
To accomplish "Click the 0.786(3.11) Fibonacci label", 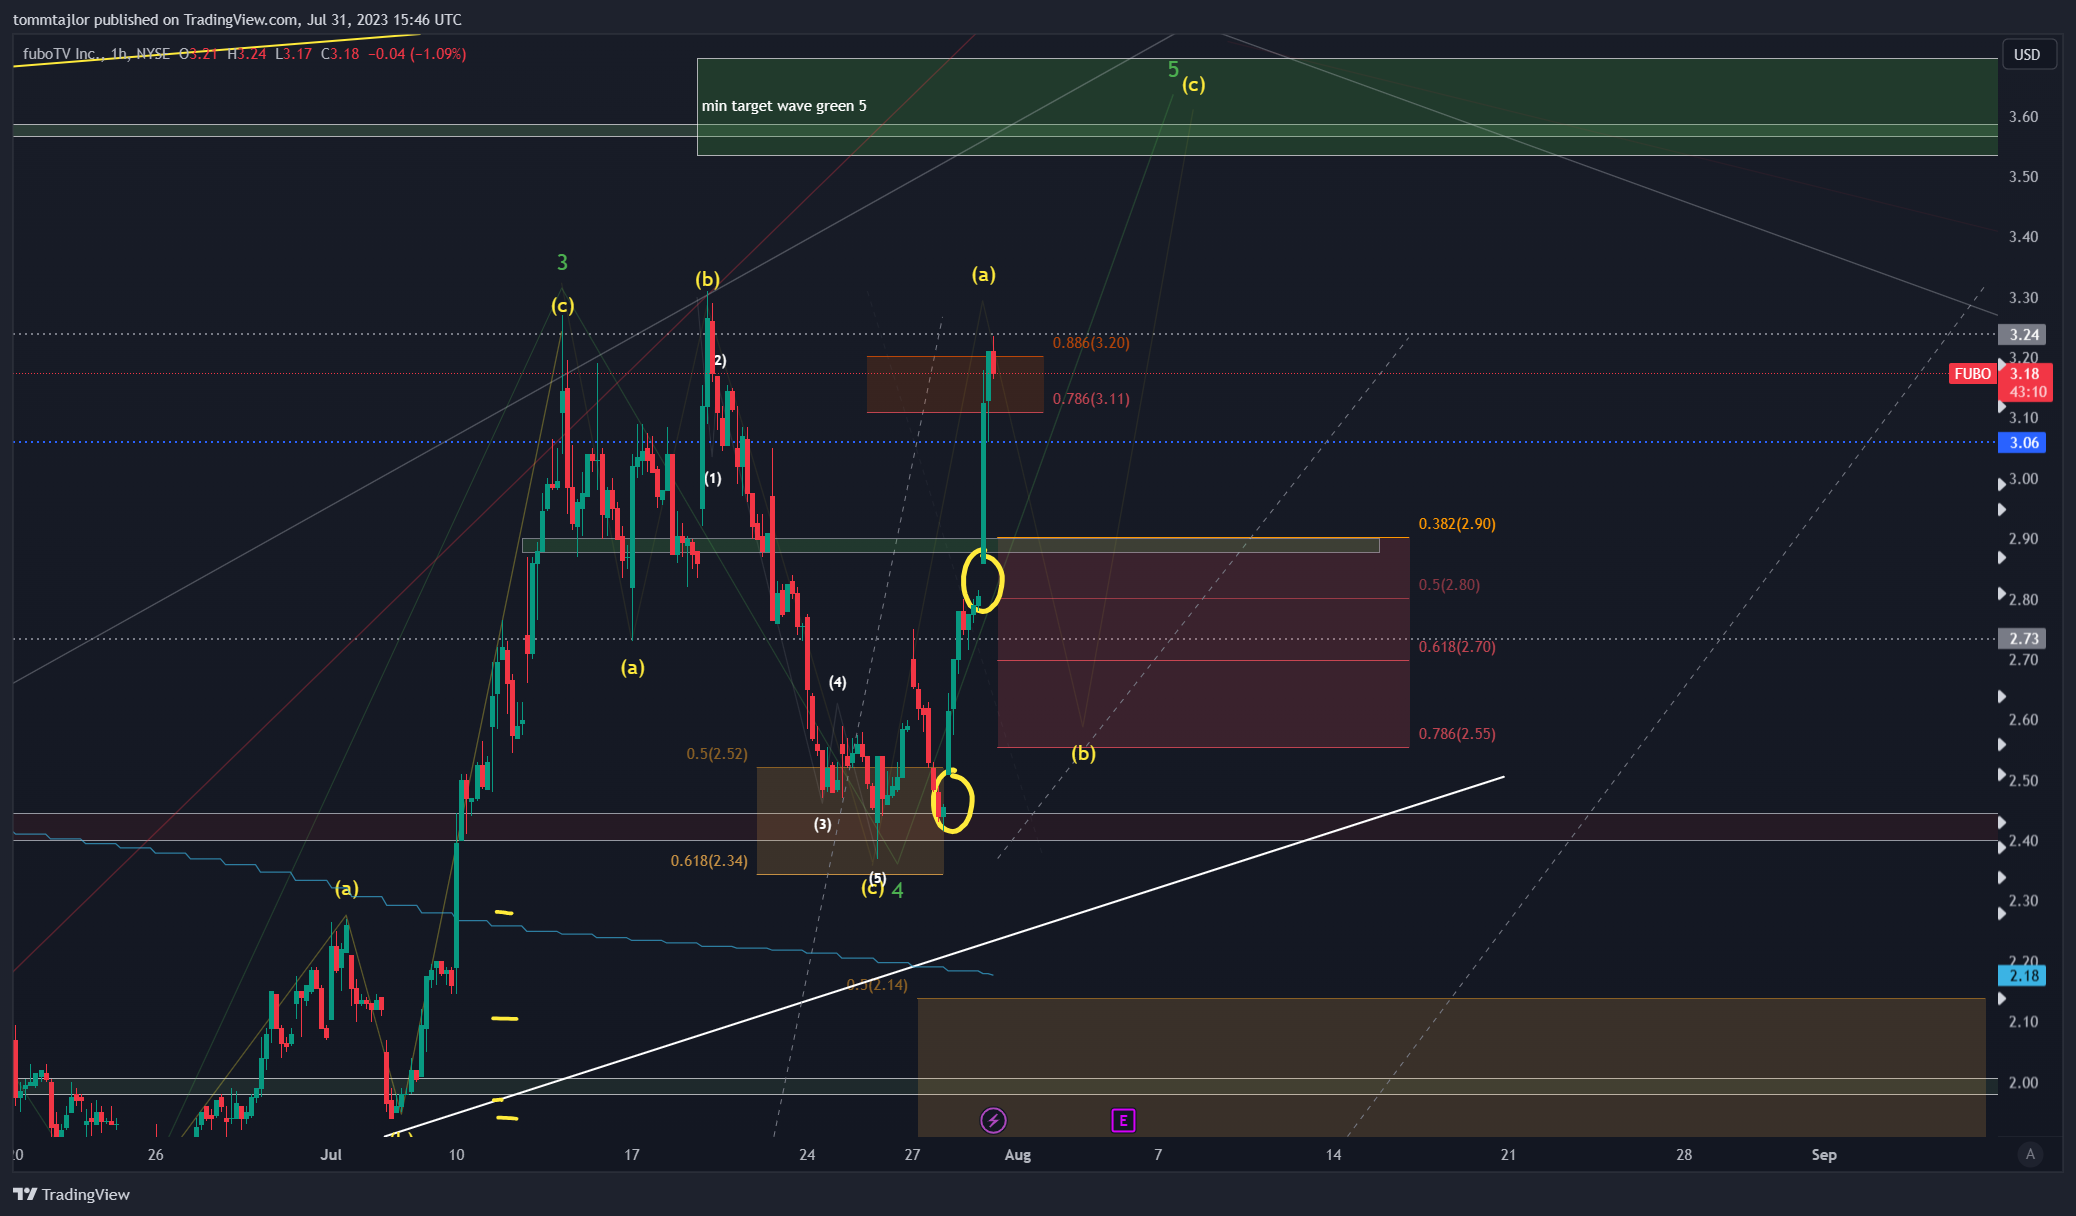I will (1091, 398).
